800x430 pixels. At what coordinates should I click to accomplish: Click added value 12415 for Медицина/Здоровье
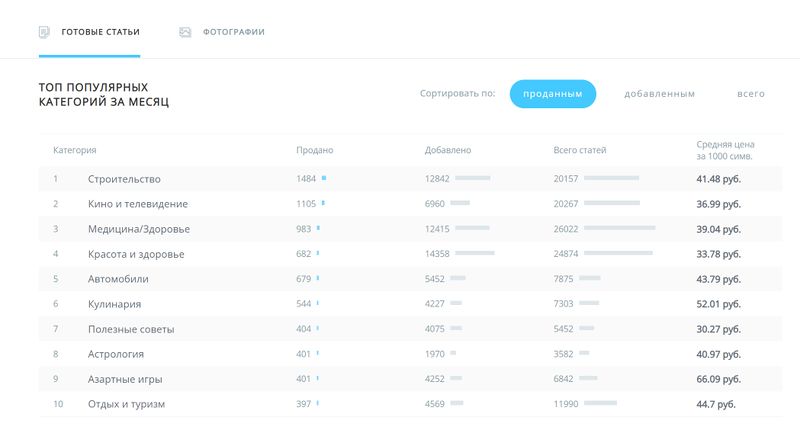tap(437, 229)
